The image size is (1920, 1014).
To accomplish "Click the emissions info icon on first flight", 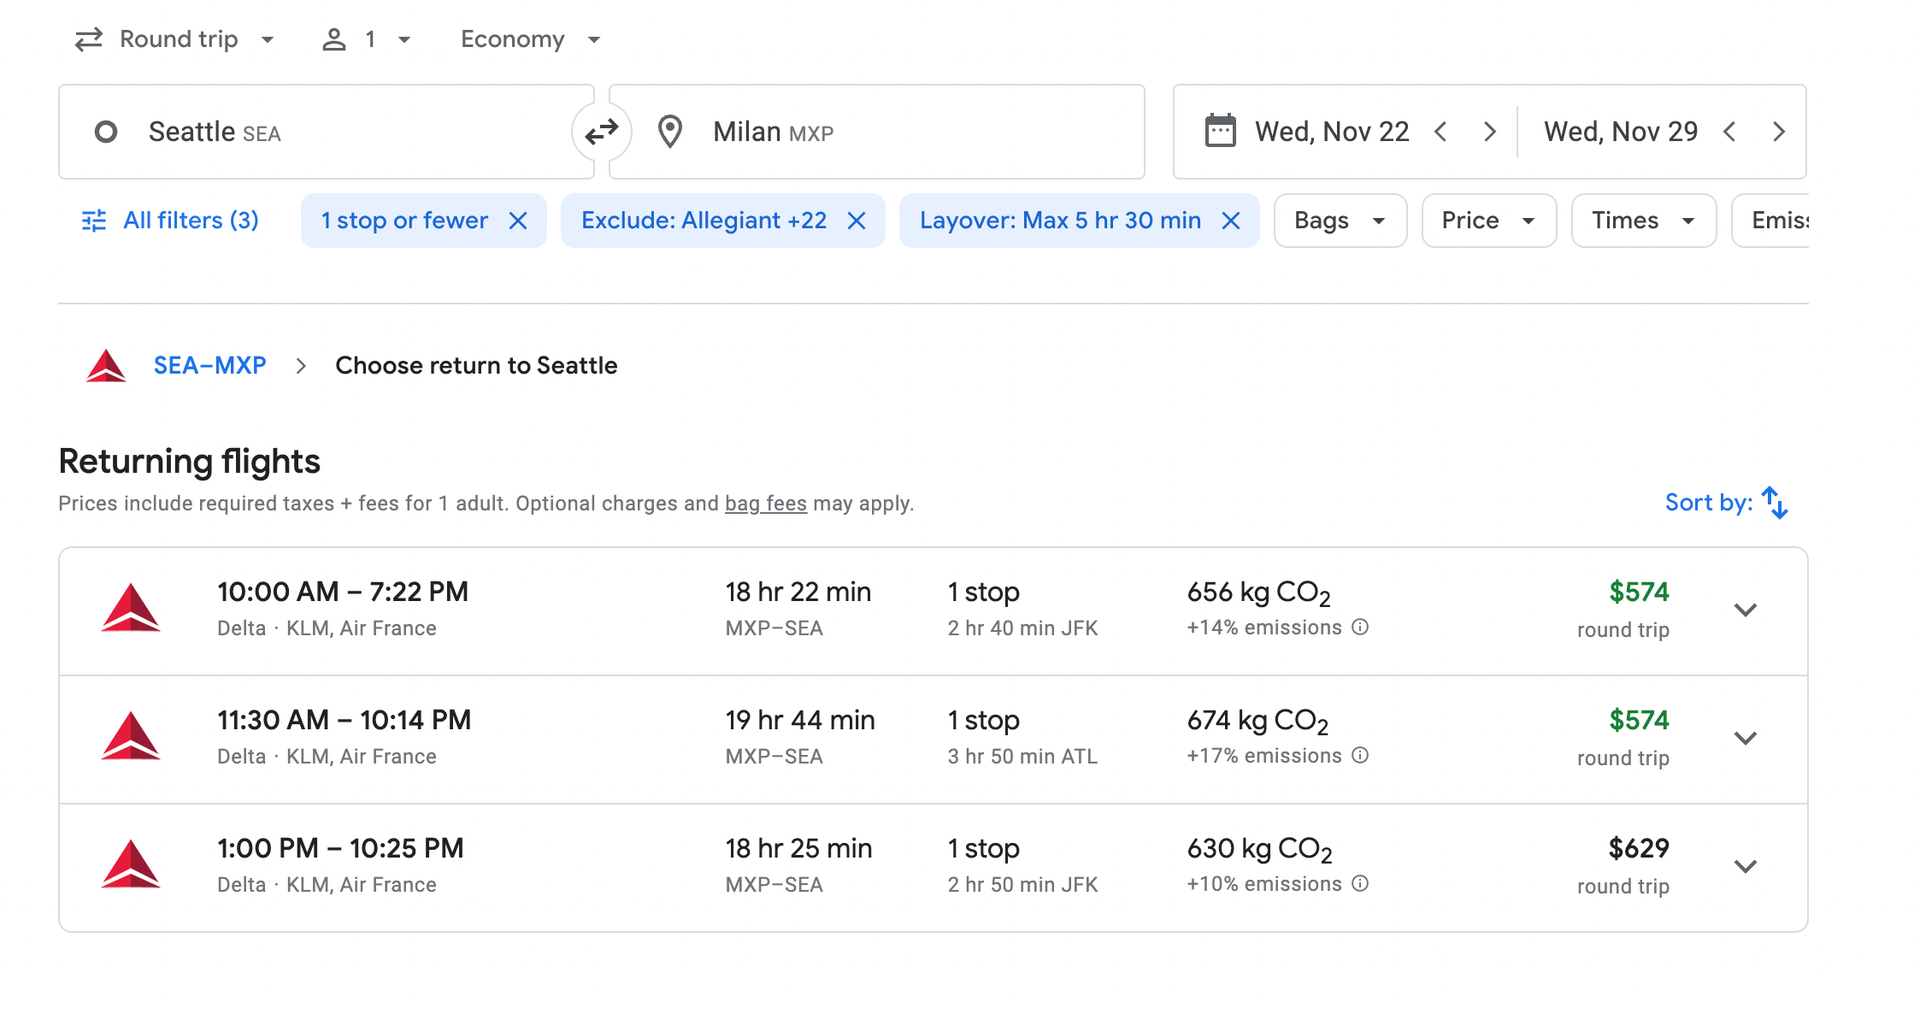I will point(1361,627).
